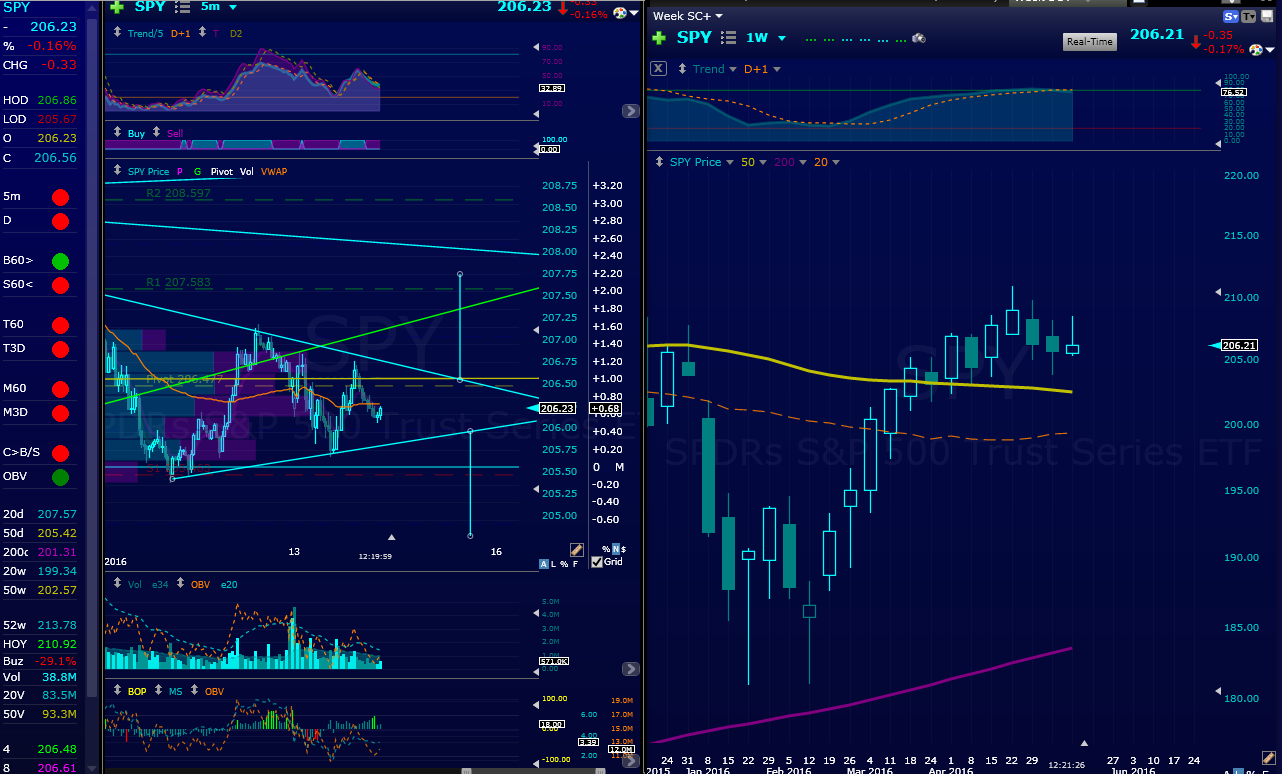The height and width of the screenshot is (774, 1282).
Task: Enable logarithmic scale L toggle
Action: click(553, 564)
